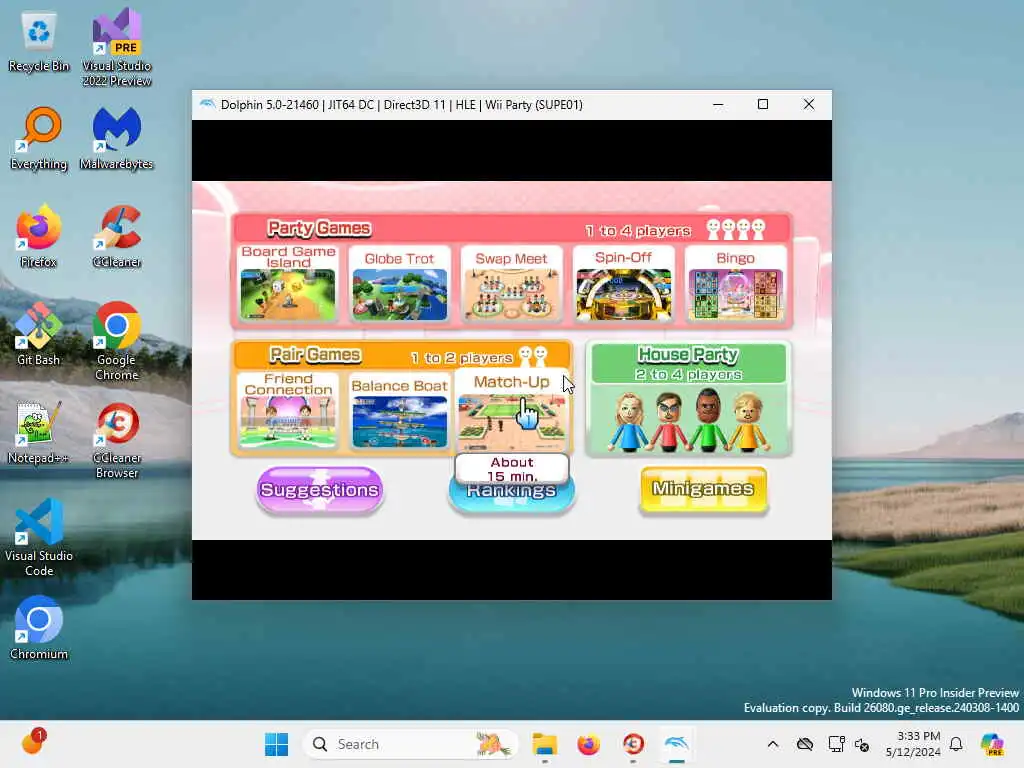
Task: Open CCleaner Browser from the taskbar
Action: (633, 744)
